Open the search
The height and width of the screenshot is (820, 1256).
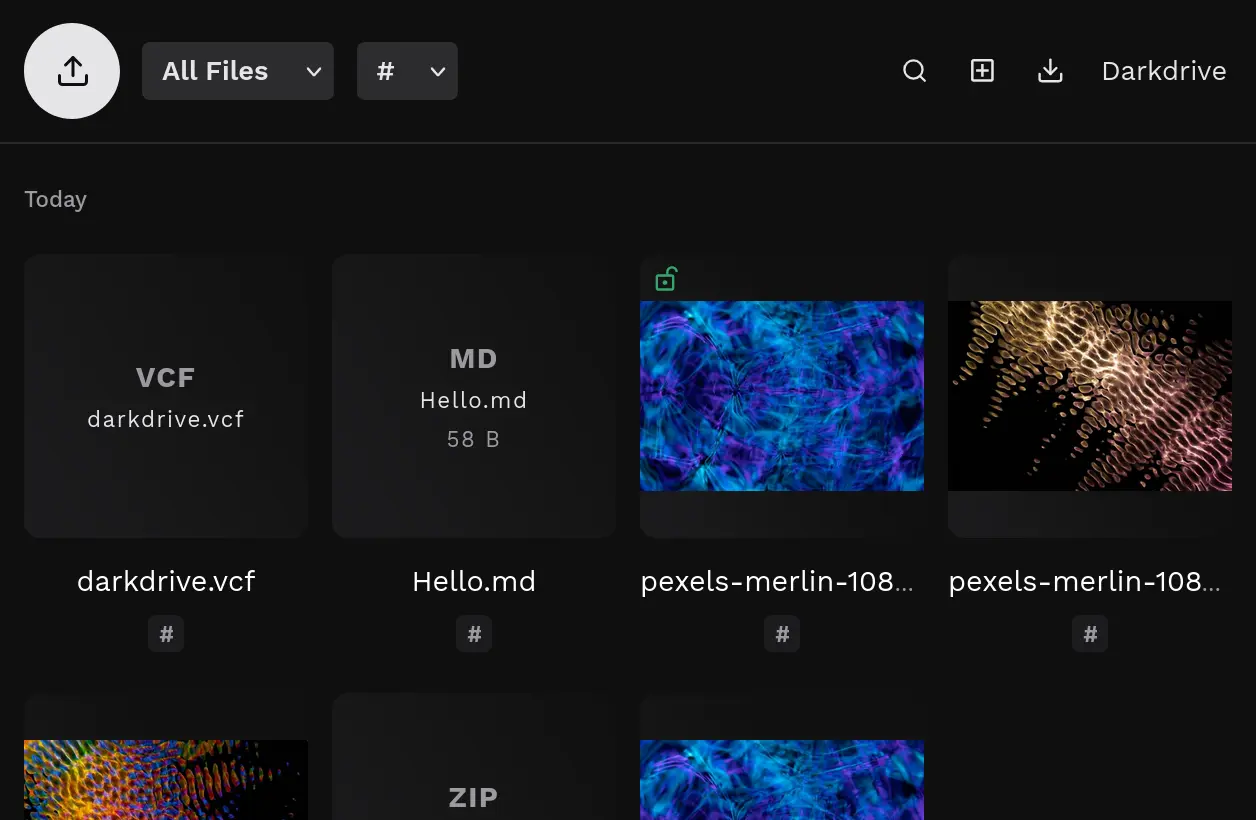914,70
